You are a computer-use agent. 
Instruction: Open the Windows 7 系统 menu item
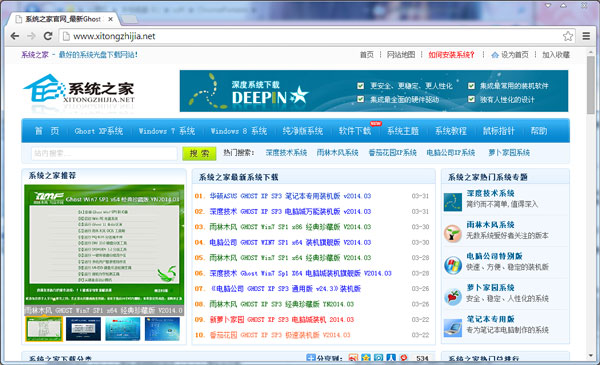tap(167, 131)
